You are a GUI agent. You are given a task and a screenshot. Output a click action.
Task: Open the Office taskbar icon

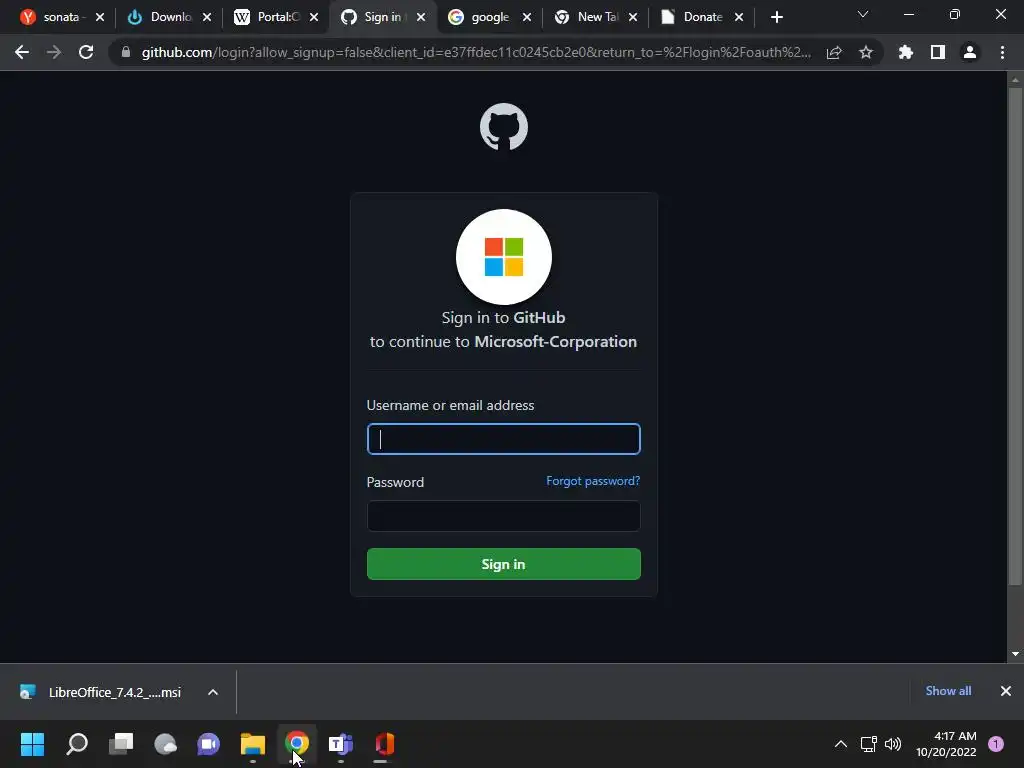(x=385, y=744)
